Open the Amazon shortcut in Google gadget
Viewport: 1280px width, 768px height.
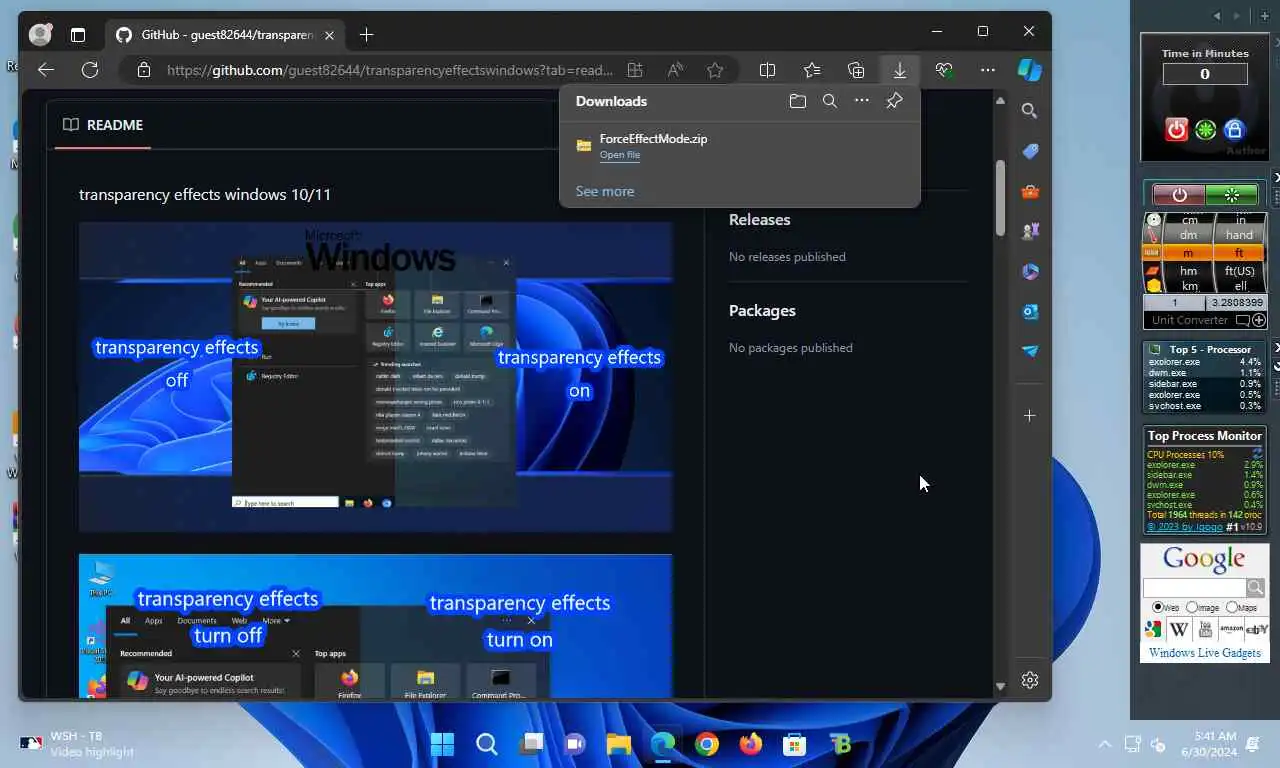tap(1231, 629)
